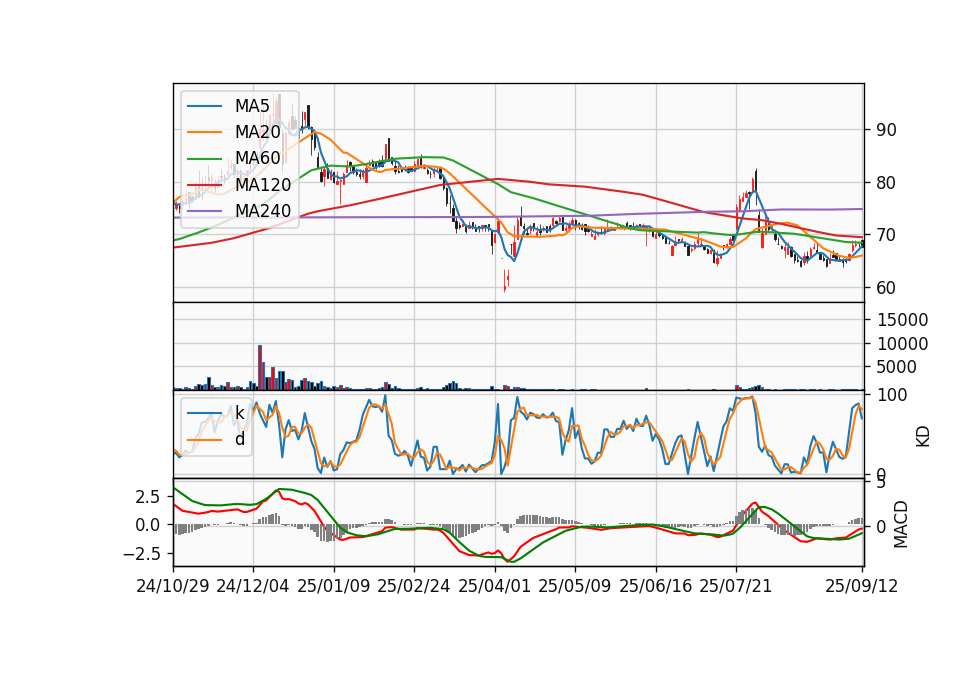Click the 25/09/12 date tick label
Image resolution: width=960 pixels, height=690 pixels.
point(861,586)
